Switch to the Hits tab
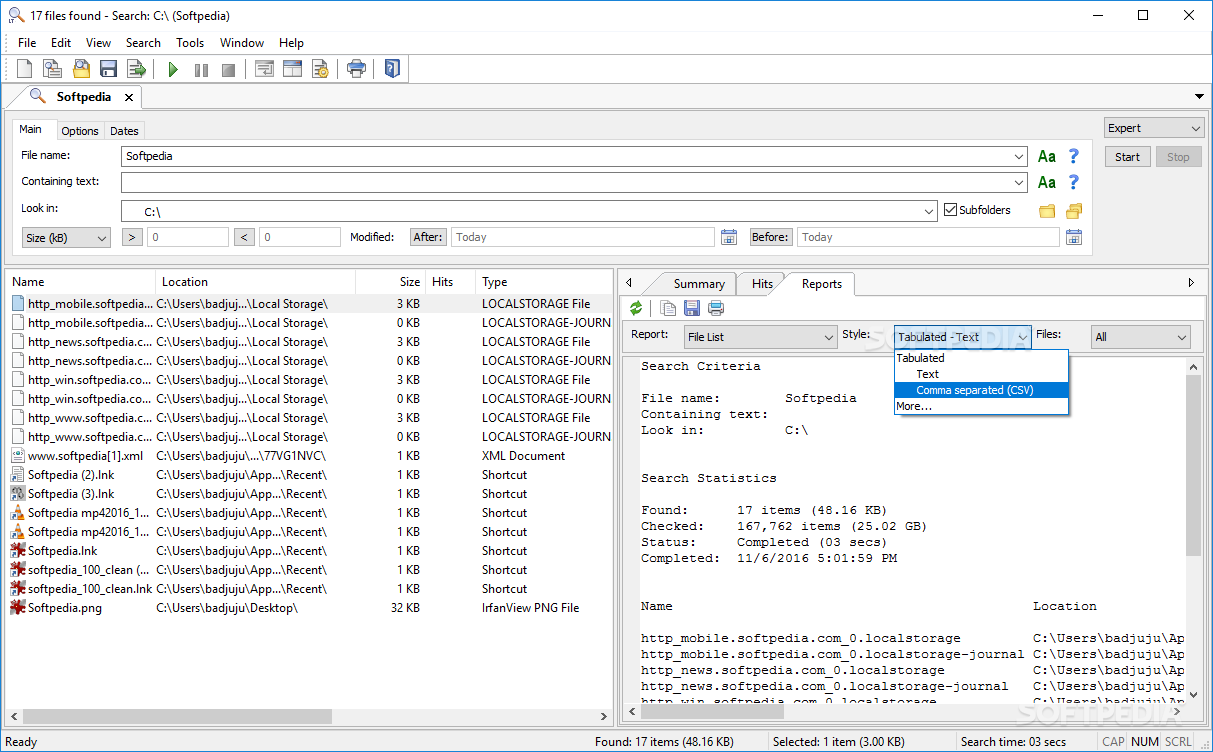The width and height of the screenshot is (1213, 752). coord(762,284)
